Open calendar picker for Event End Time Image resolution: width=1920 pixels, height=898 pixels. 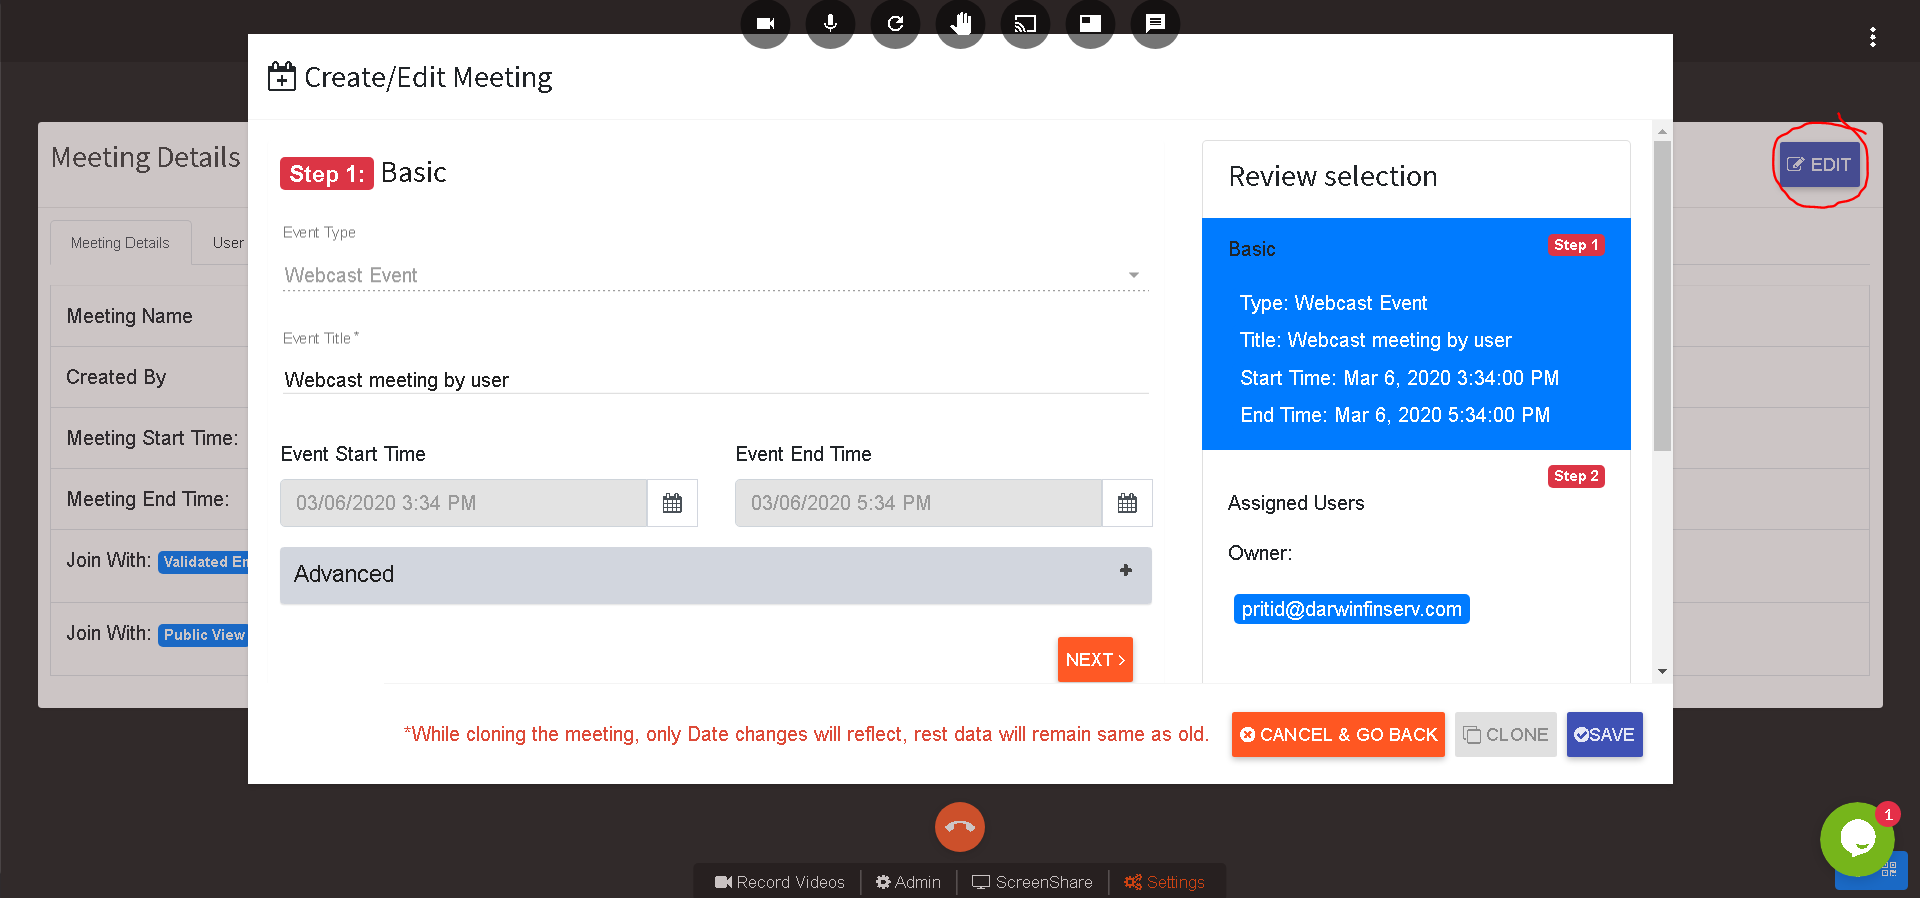pyautogui.click(x=1127, y=503)
